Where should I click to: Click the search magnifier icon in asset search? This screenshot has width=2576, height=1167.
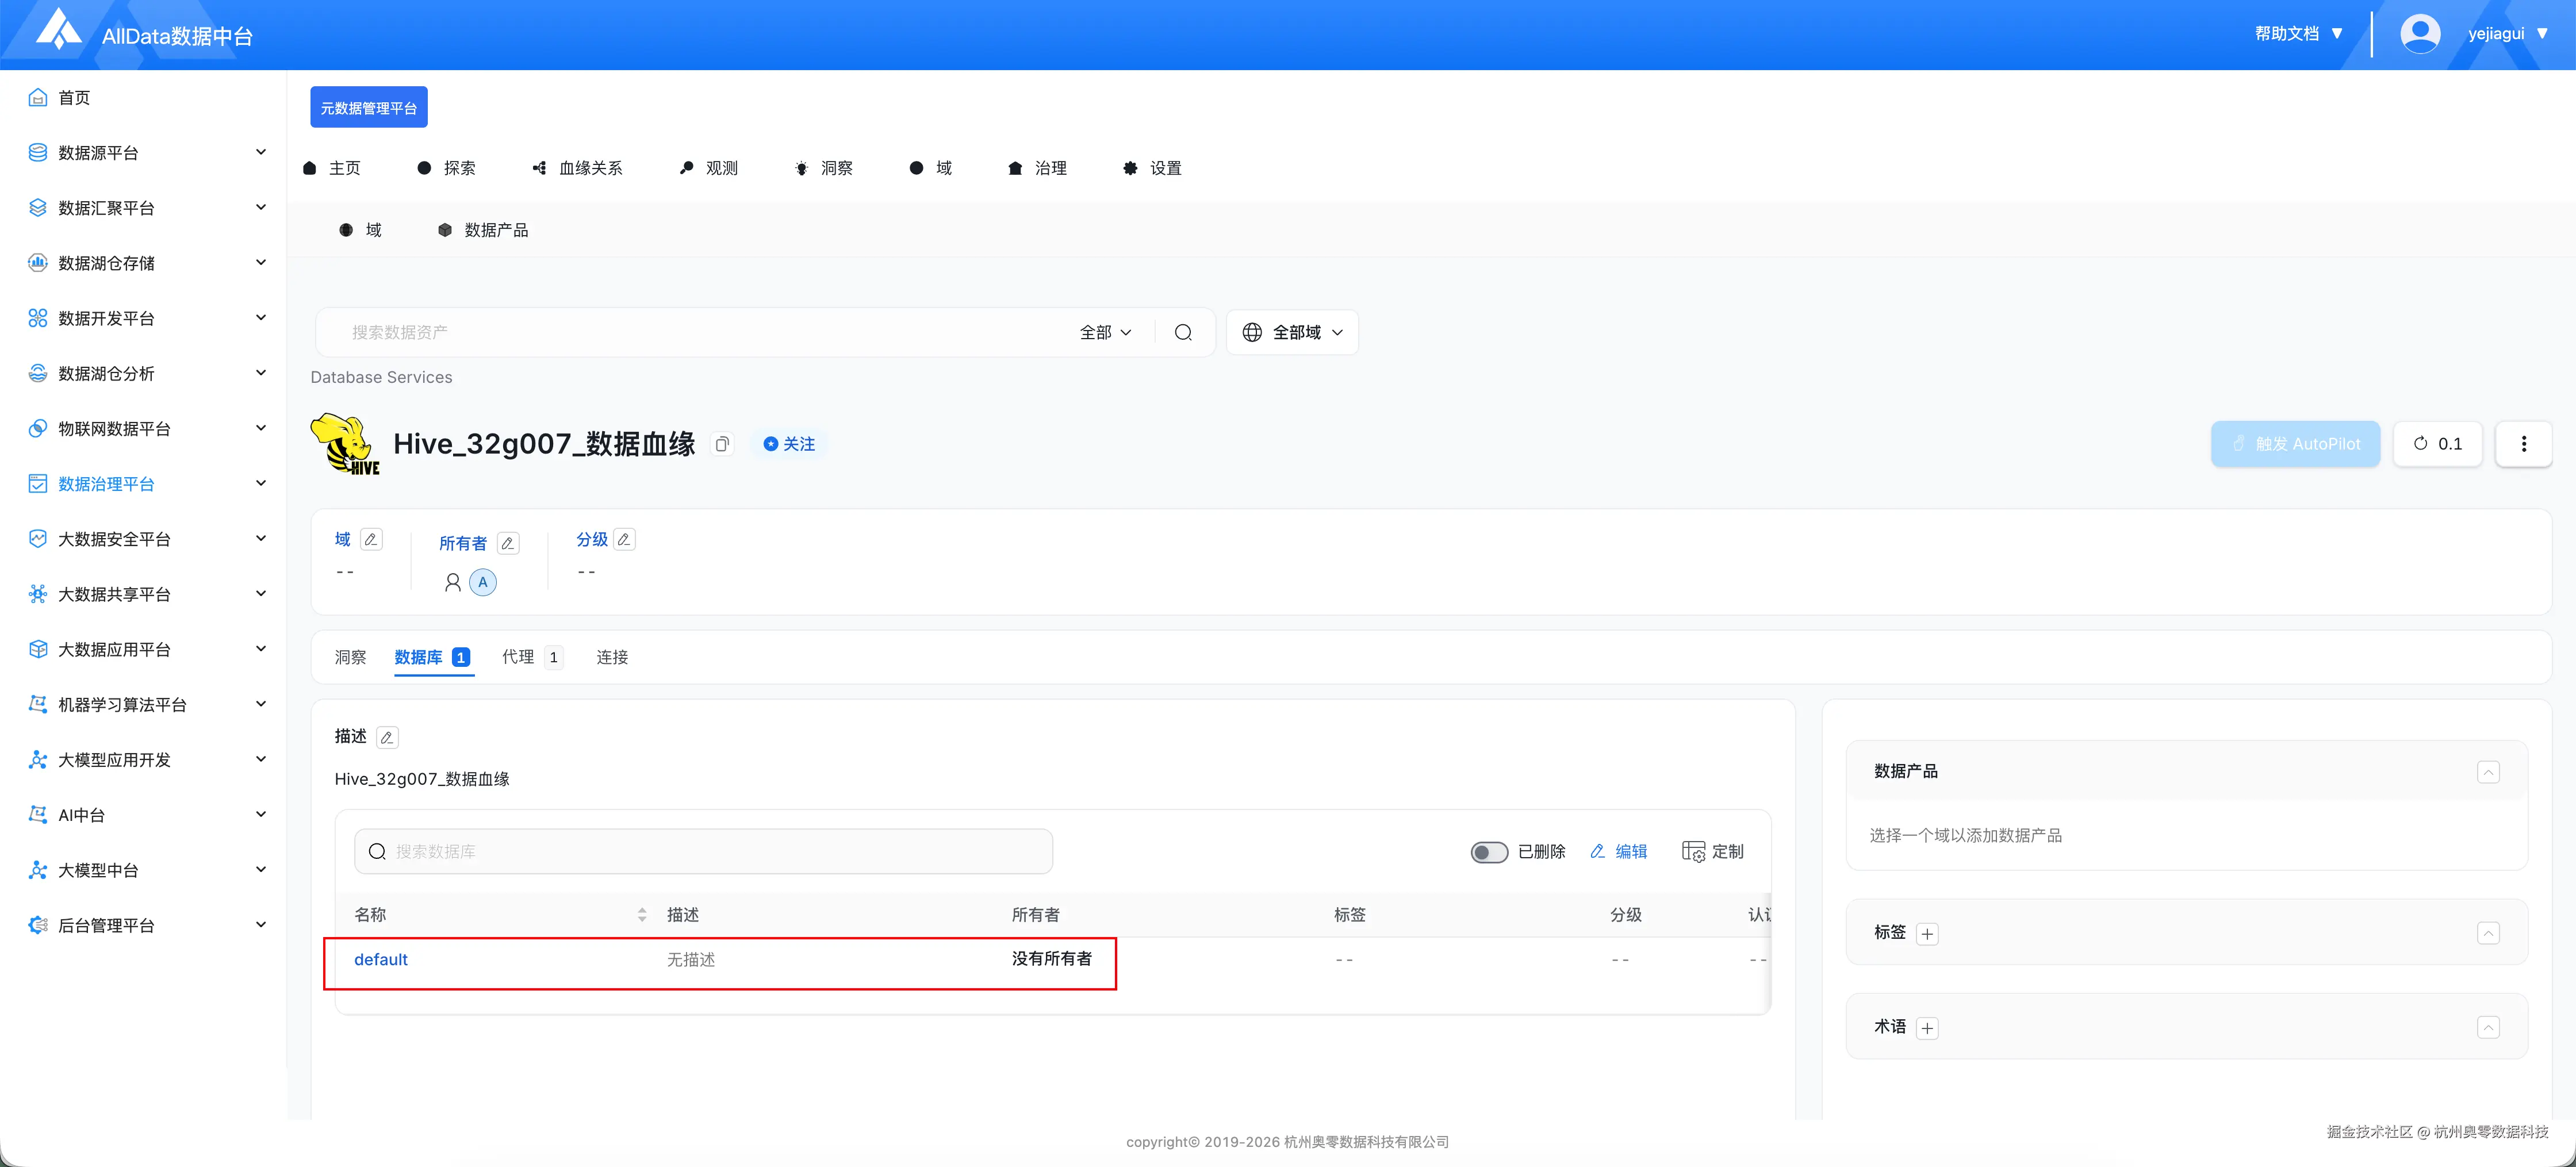pyautogui.click(x=1183, y=332)
